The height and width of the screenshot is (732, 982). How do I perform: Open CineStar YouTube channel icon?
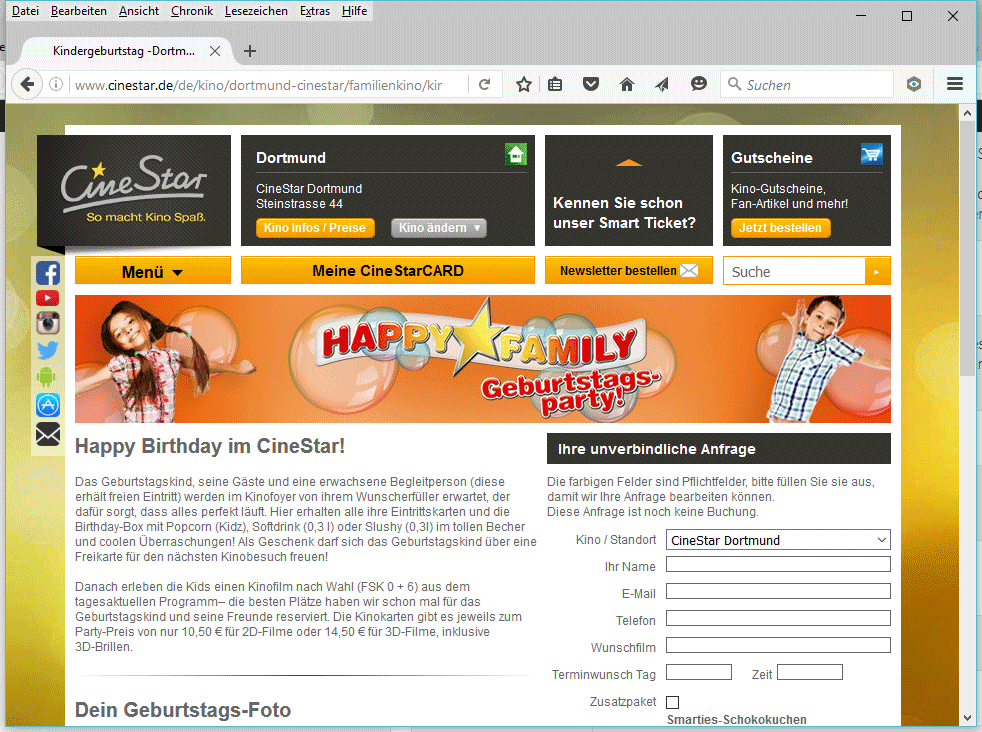pos(48,298)
